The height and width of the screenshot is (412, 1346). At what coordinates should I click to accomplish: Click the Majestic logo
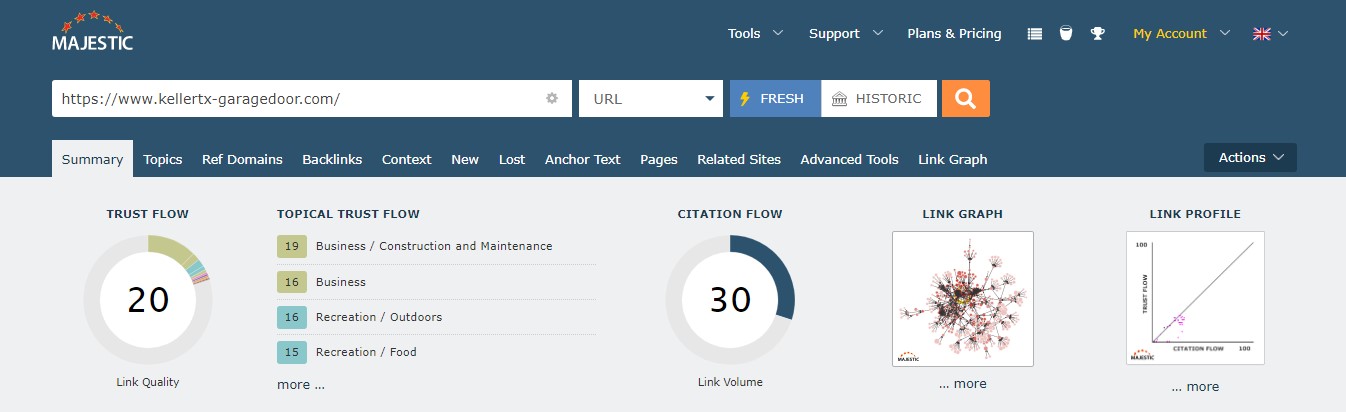92,31
